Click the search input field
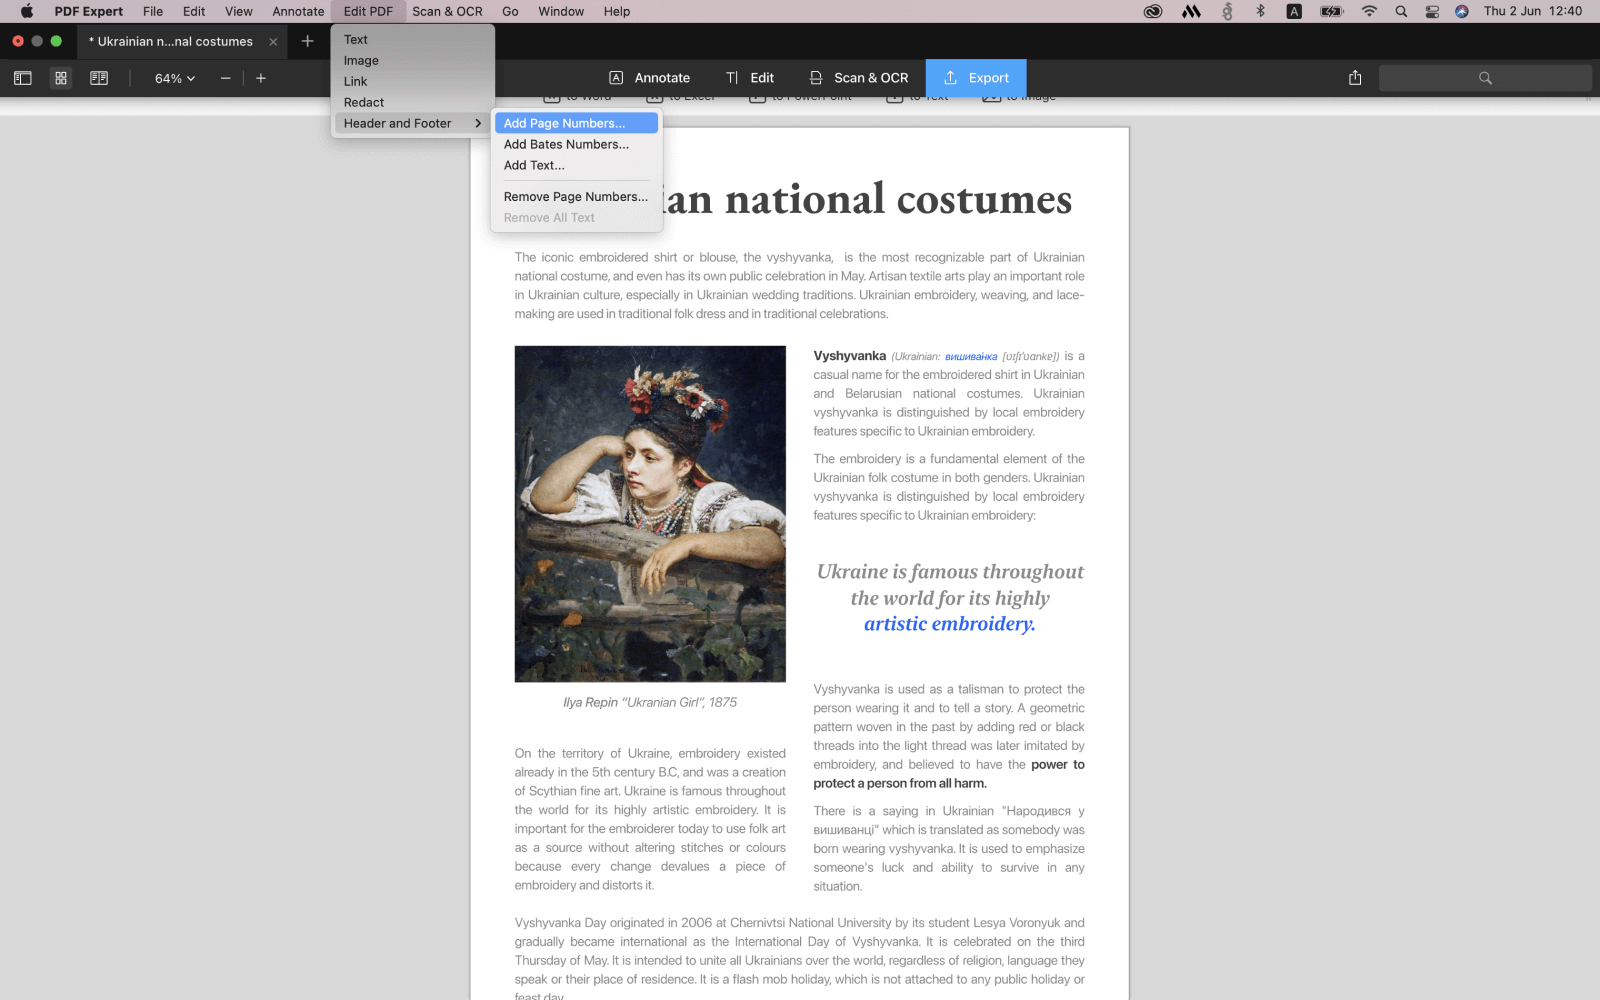1600x1000 pixels. click(1485, 78)
